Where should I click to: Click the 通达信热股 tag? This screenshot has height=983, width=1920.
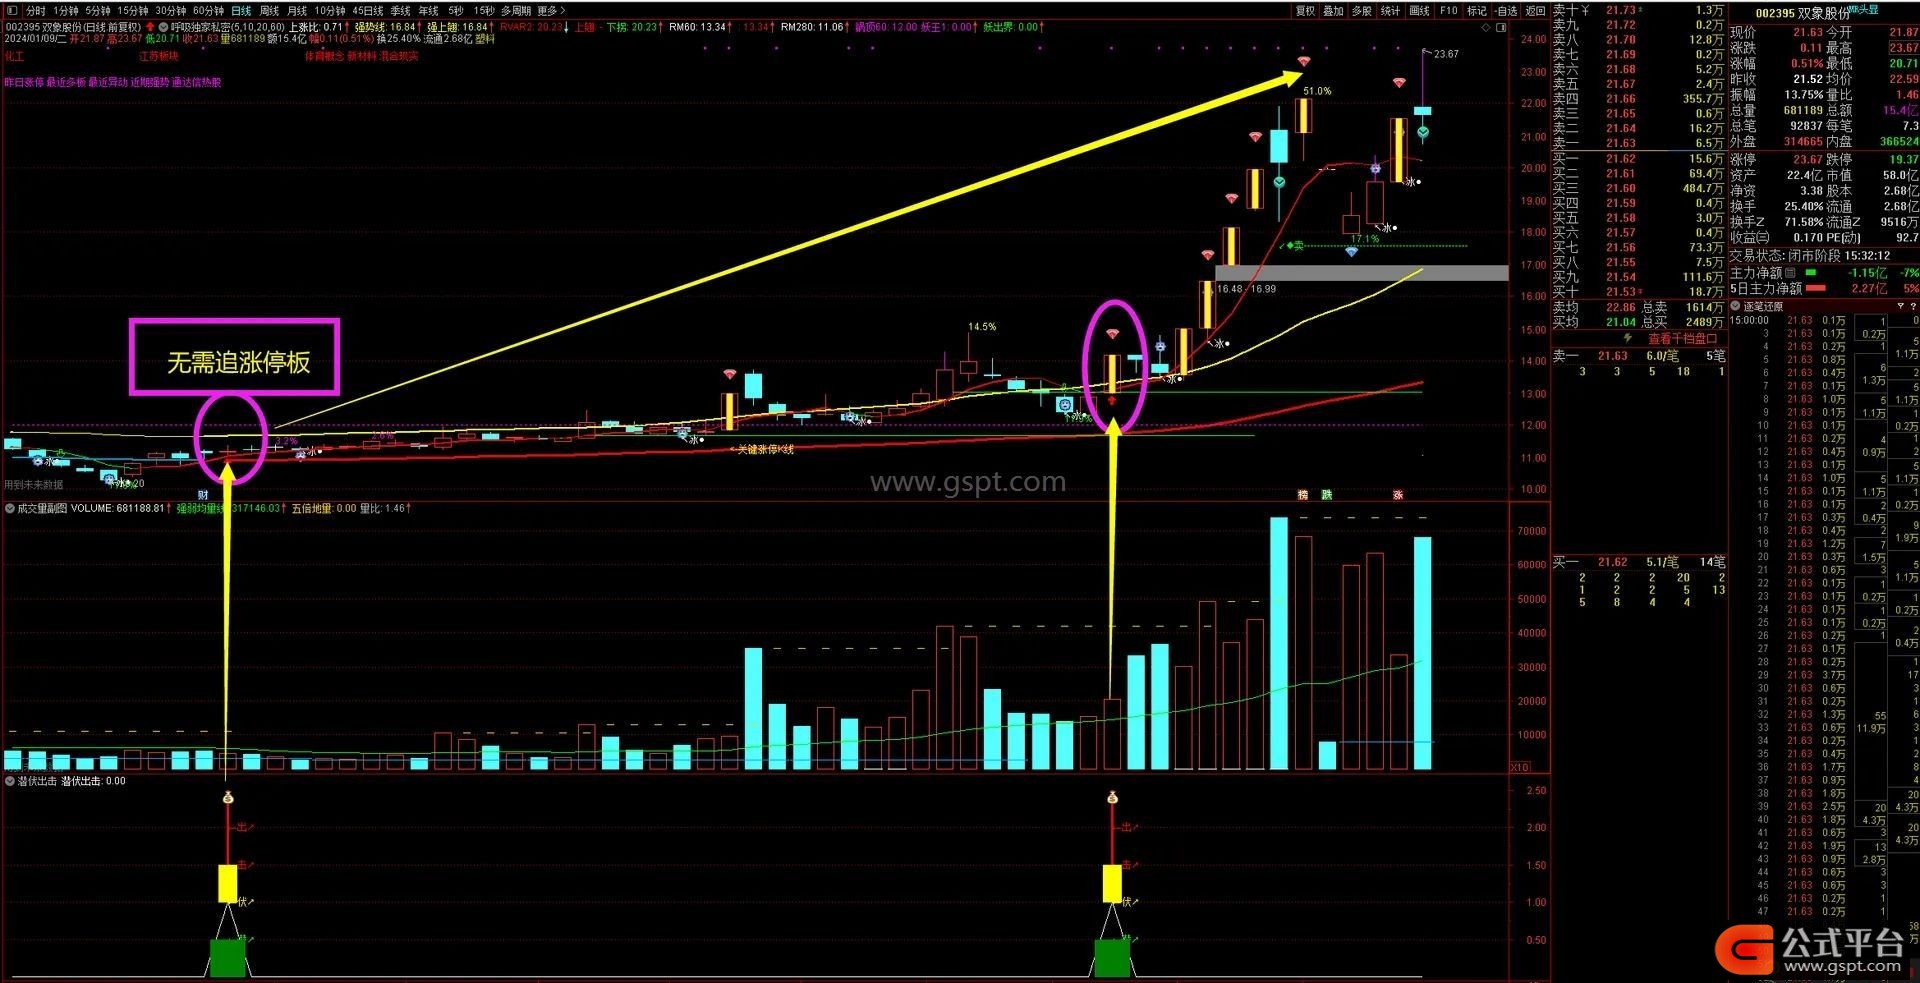click(196, 82)
